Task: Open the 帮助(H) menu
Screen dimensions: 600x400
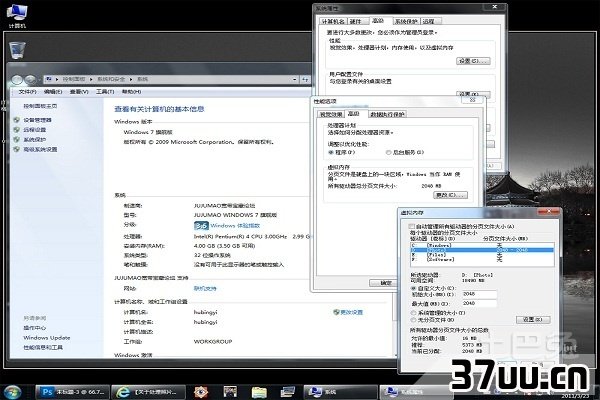Action: (131, 92)
